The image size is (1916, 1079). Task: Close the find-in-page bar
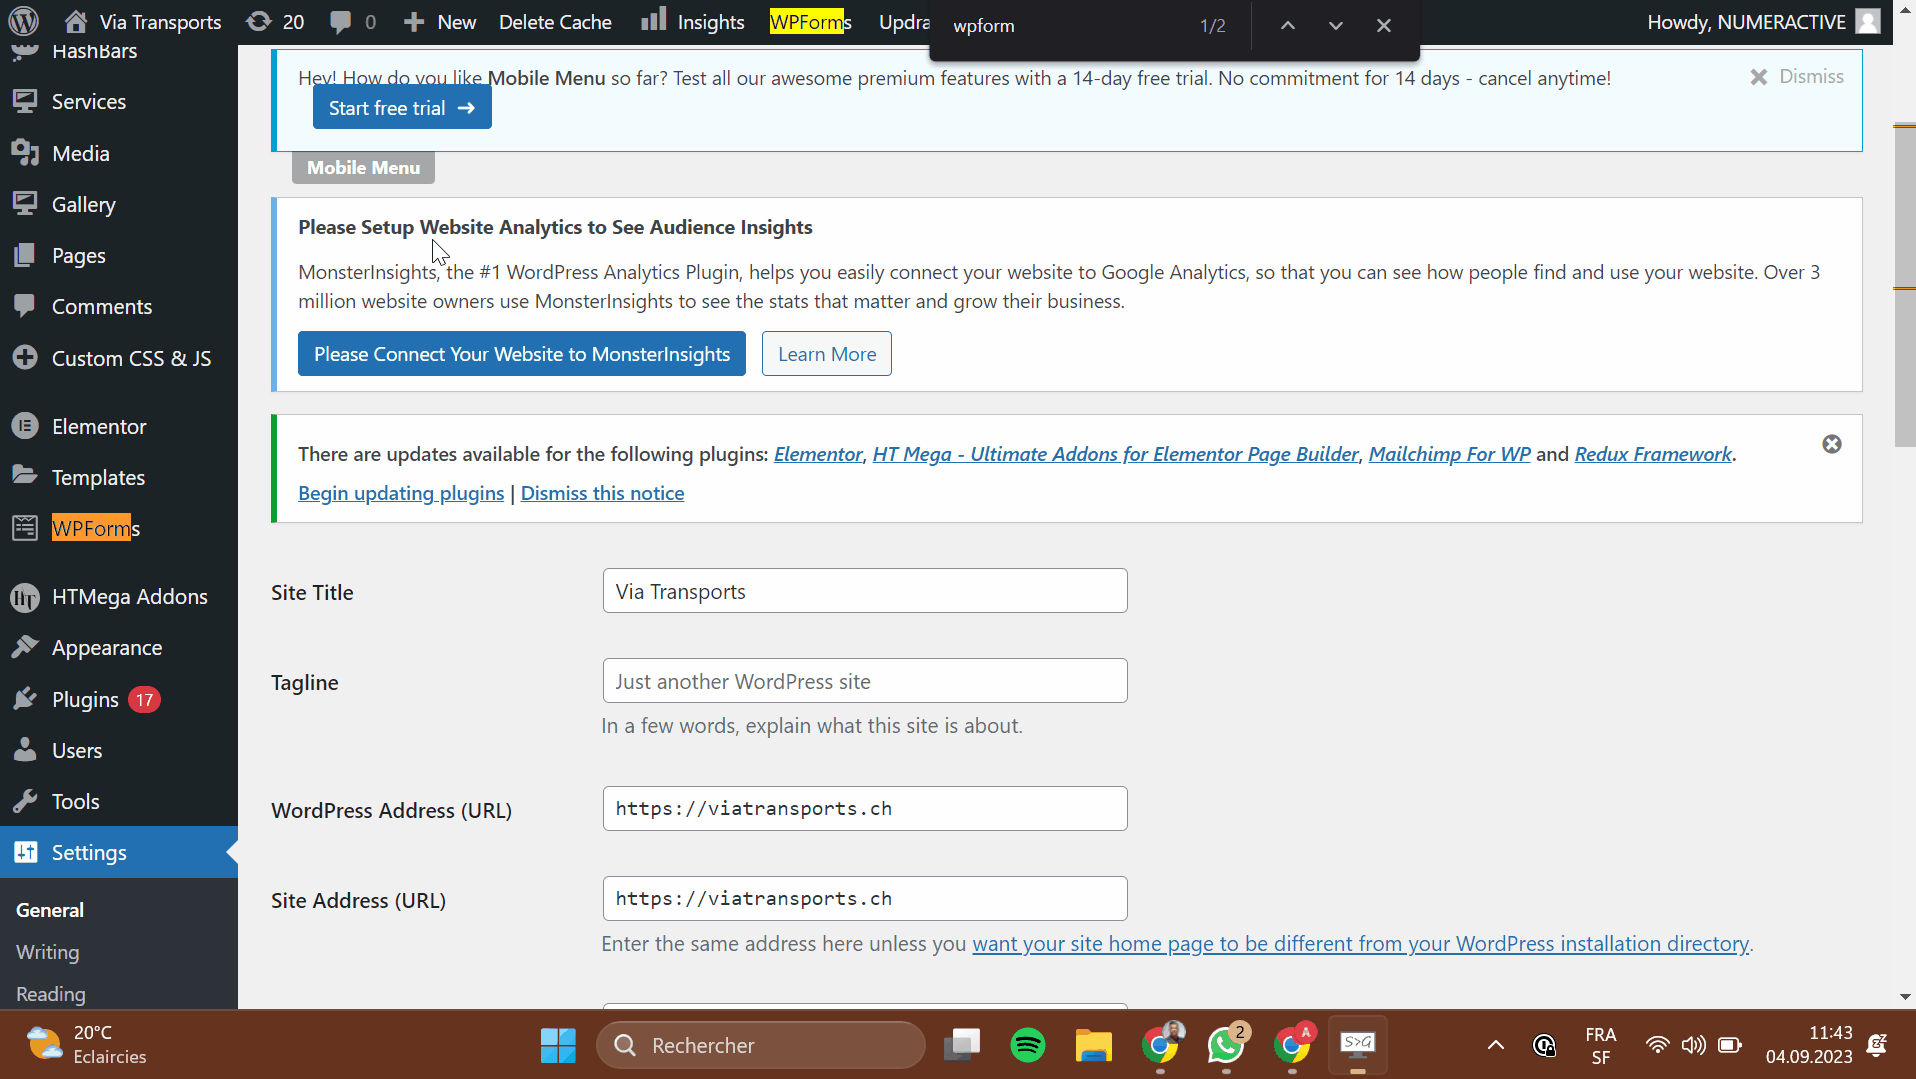pyautogui.click(x=1384, y=25)
